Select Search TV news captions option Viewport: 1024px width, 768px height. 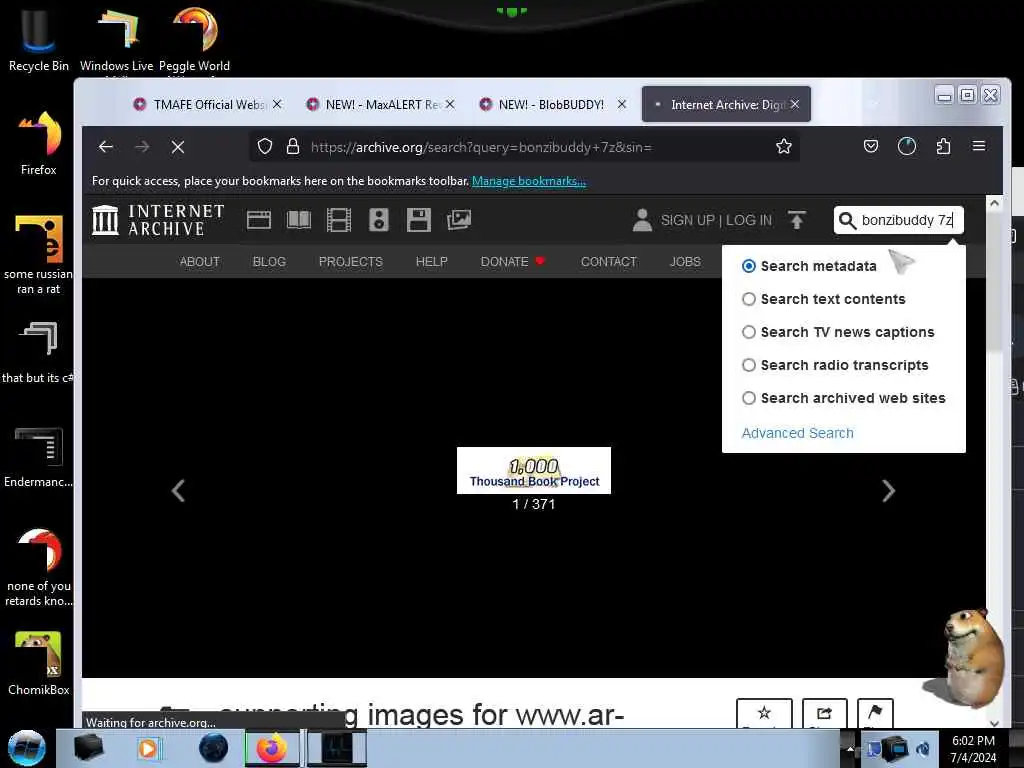click(749, 332)
